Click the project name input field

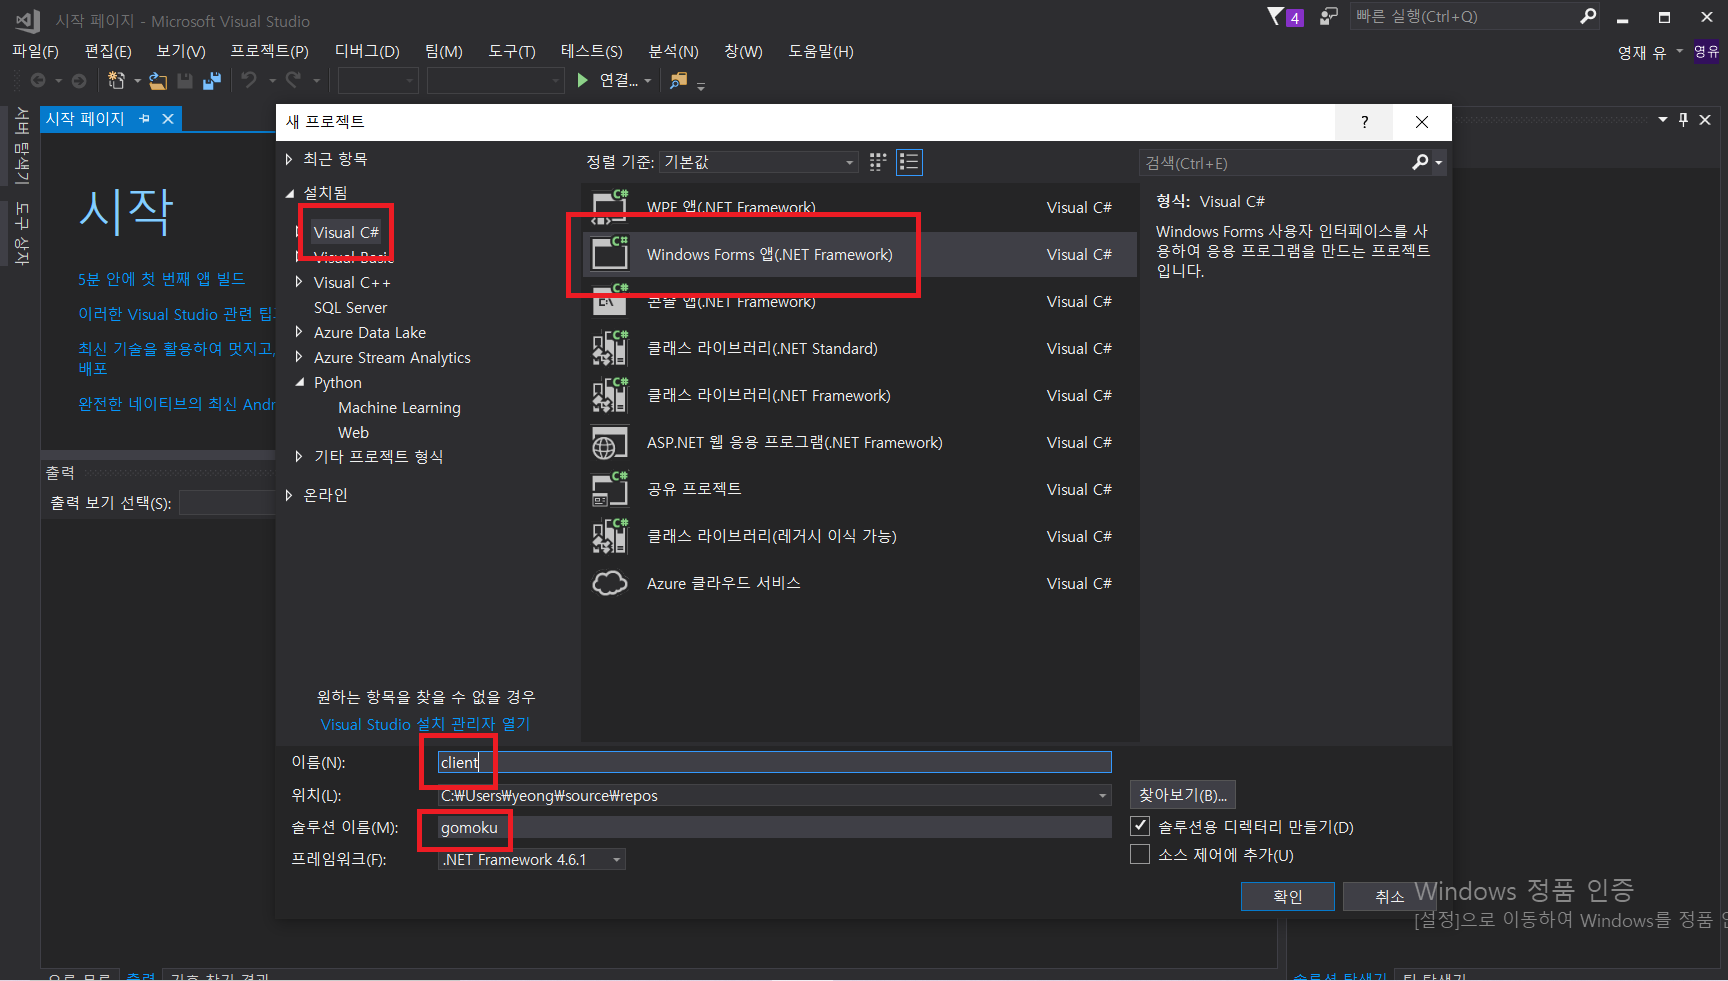[x=775, y=762]
